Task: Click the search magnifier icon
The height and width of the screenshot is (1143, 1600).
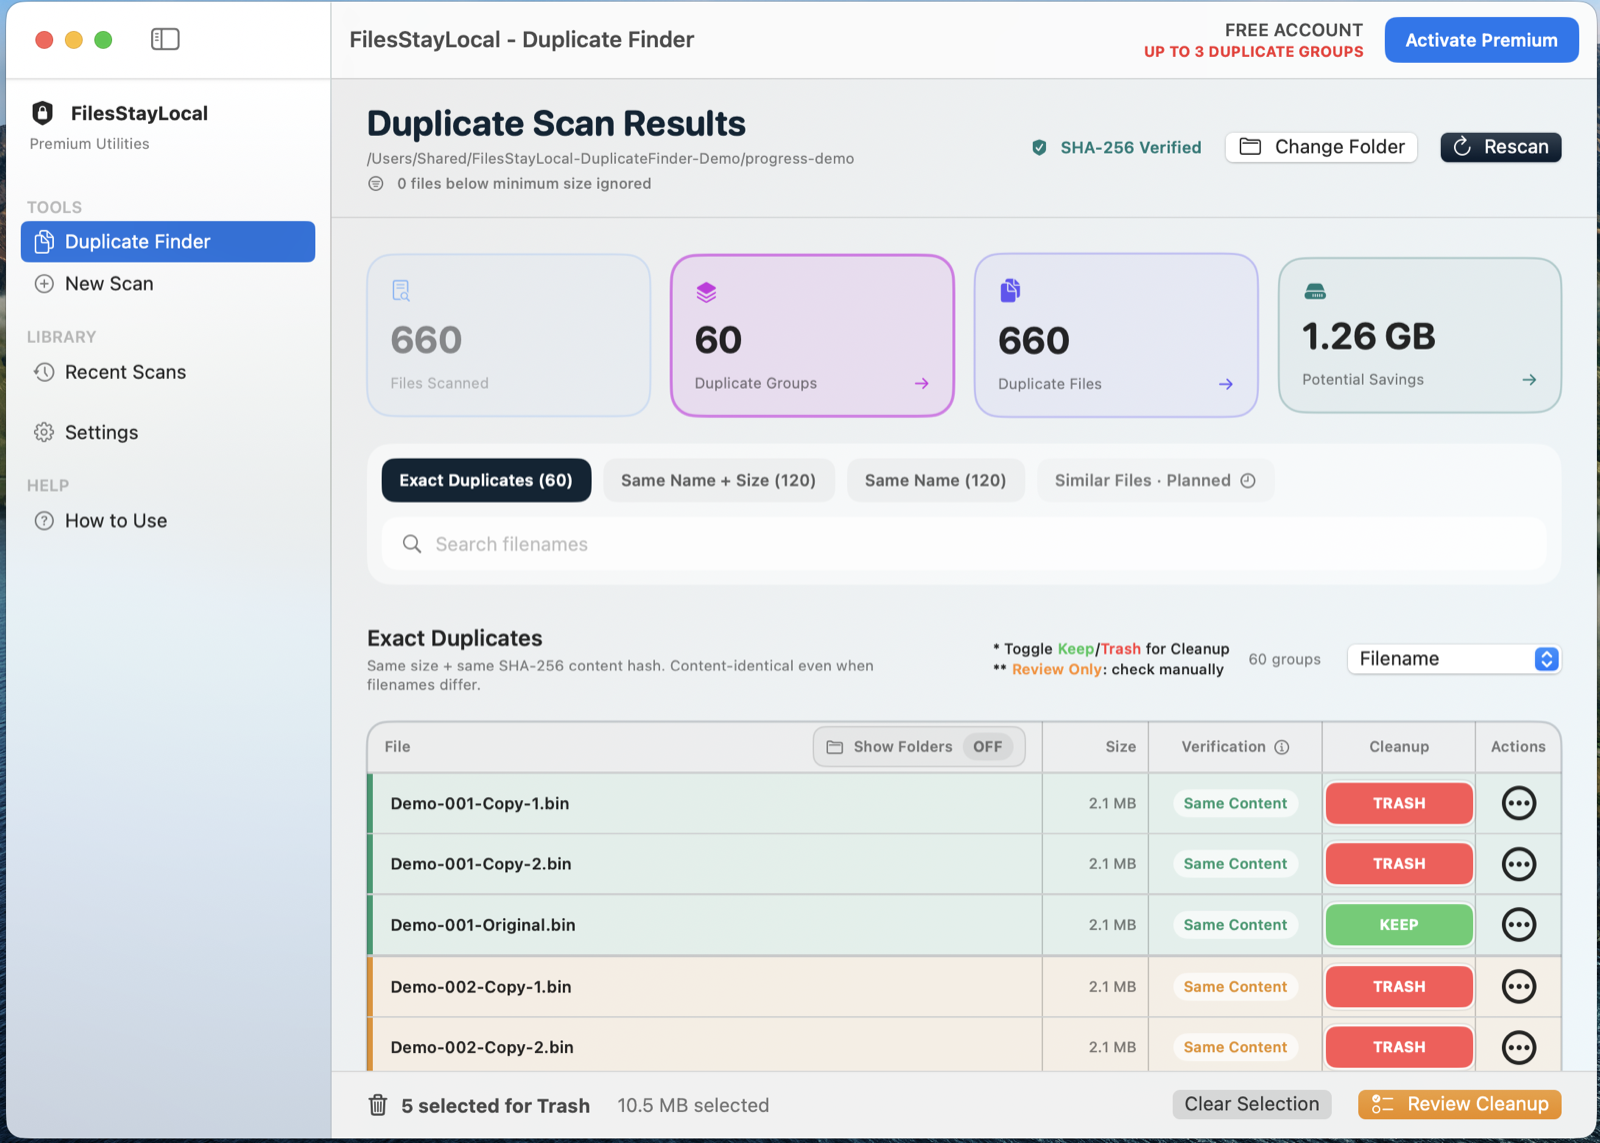Action: [x=412, y=544]
